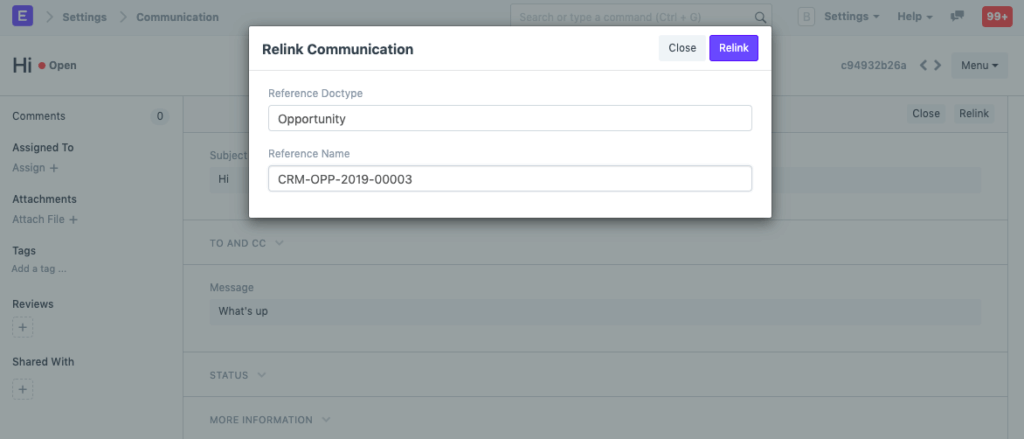Click the Reference Doctype field

[x=510, y=118]
